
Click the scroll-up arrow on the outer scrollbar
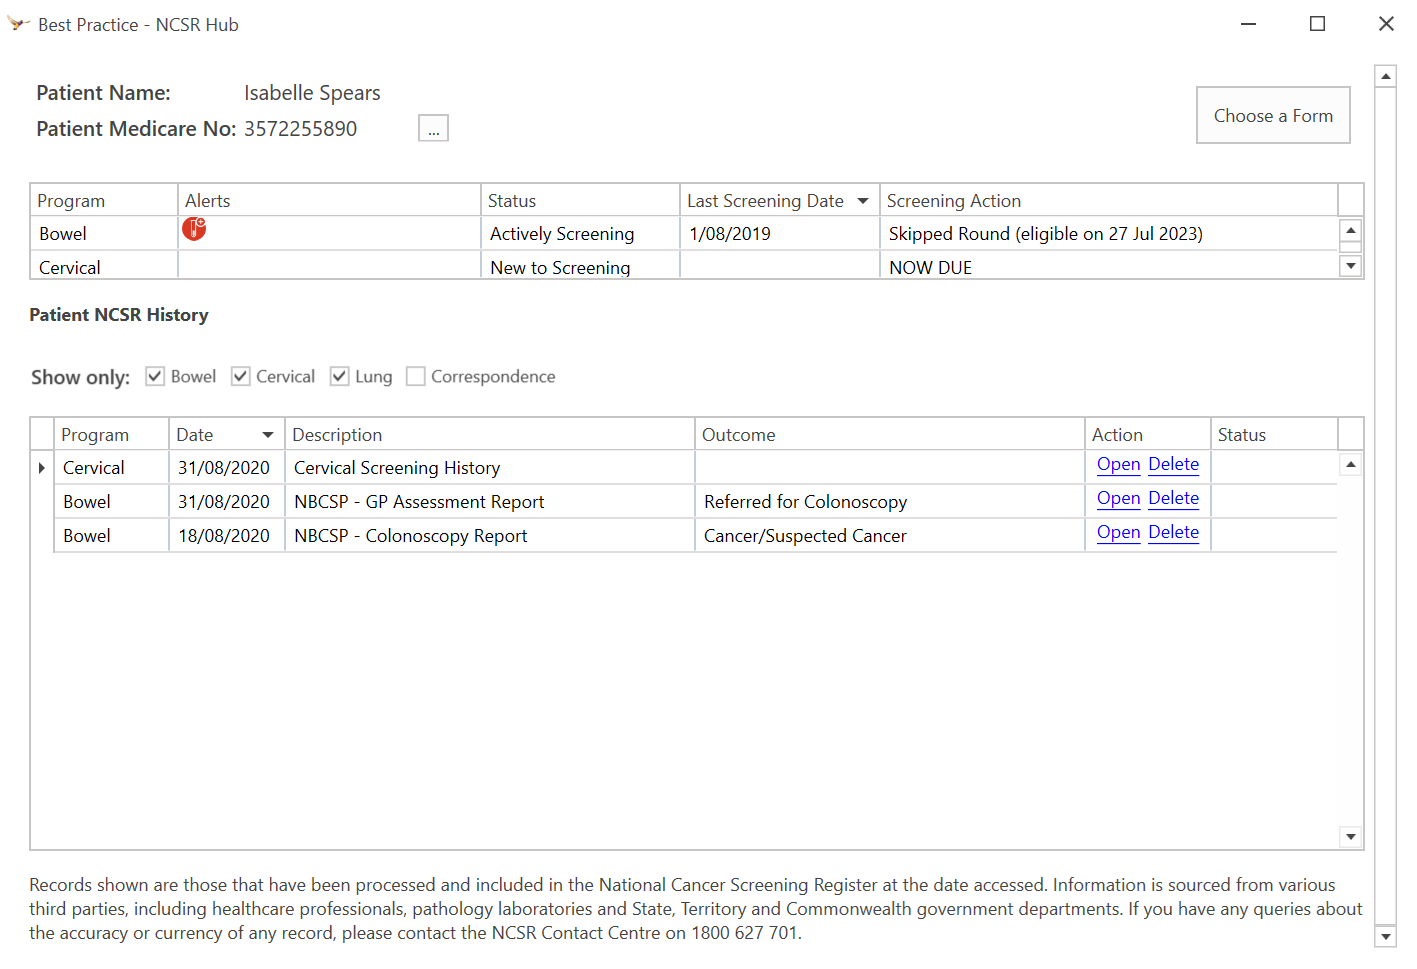pos(1386,74)
